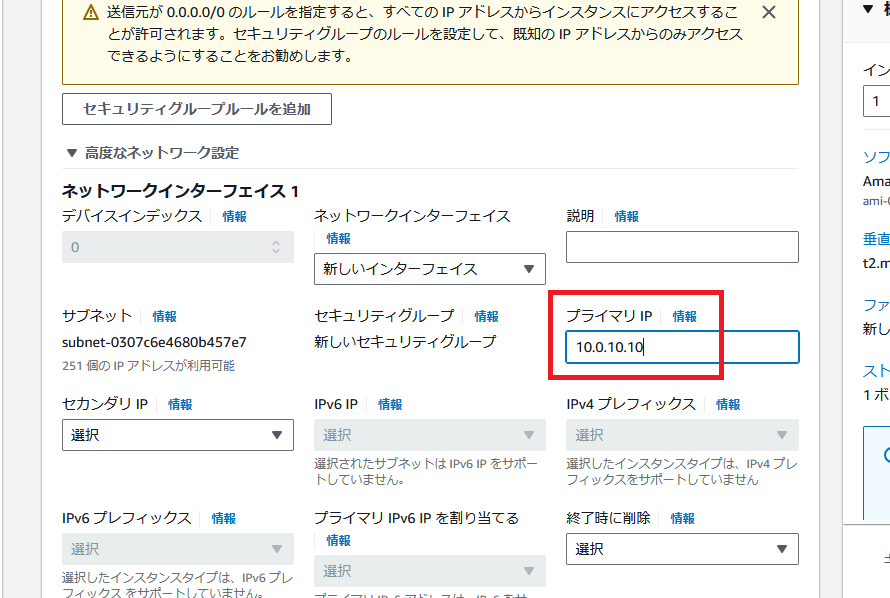This screenshot has height=598, width=890.
Task: Click the デバイスインデックス stepper arrows
Action: [x=276, y=247]
